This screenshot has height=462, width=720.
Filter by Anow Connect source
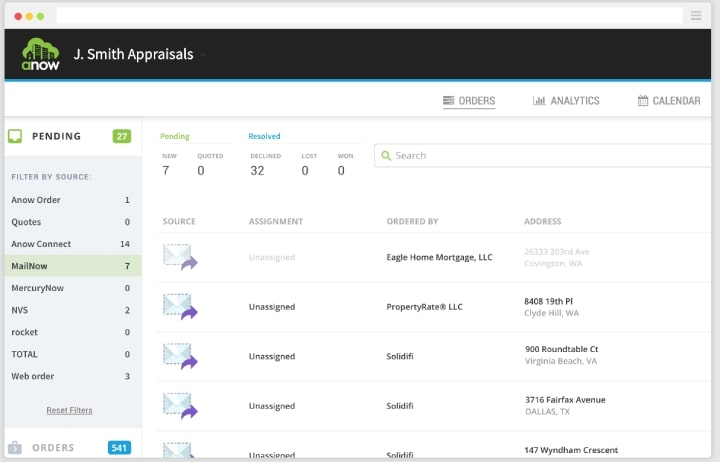point(73,244)
